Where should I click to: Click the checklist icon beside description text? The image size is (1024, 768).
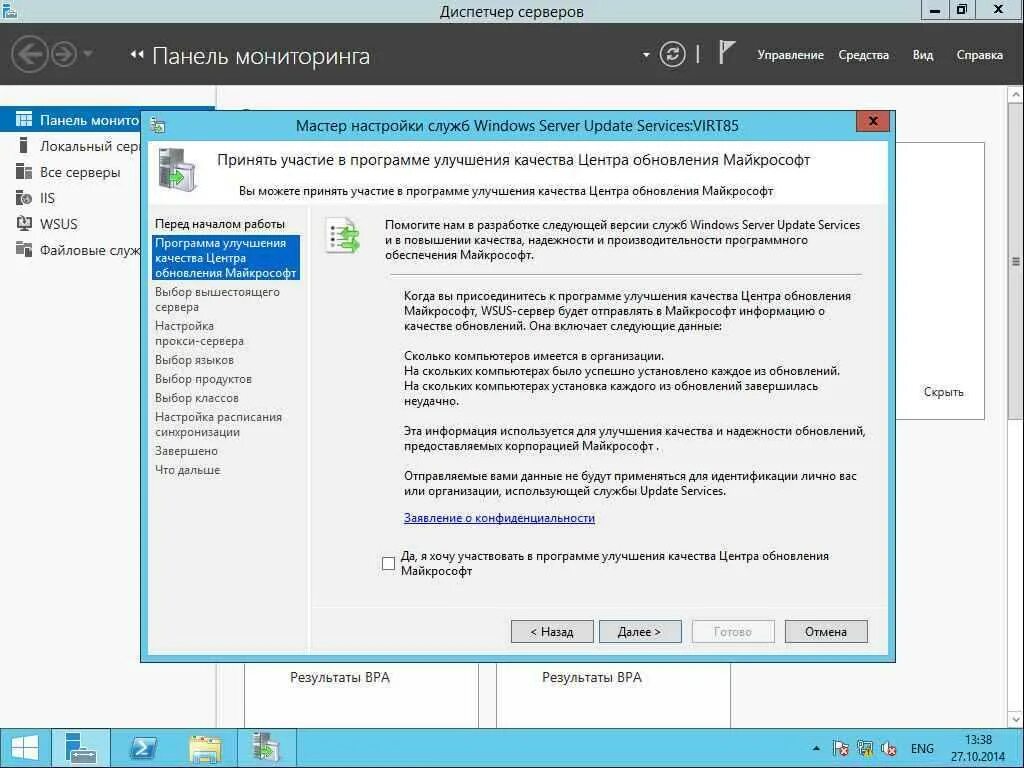343,235
